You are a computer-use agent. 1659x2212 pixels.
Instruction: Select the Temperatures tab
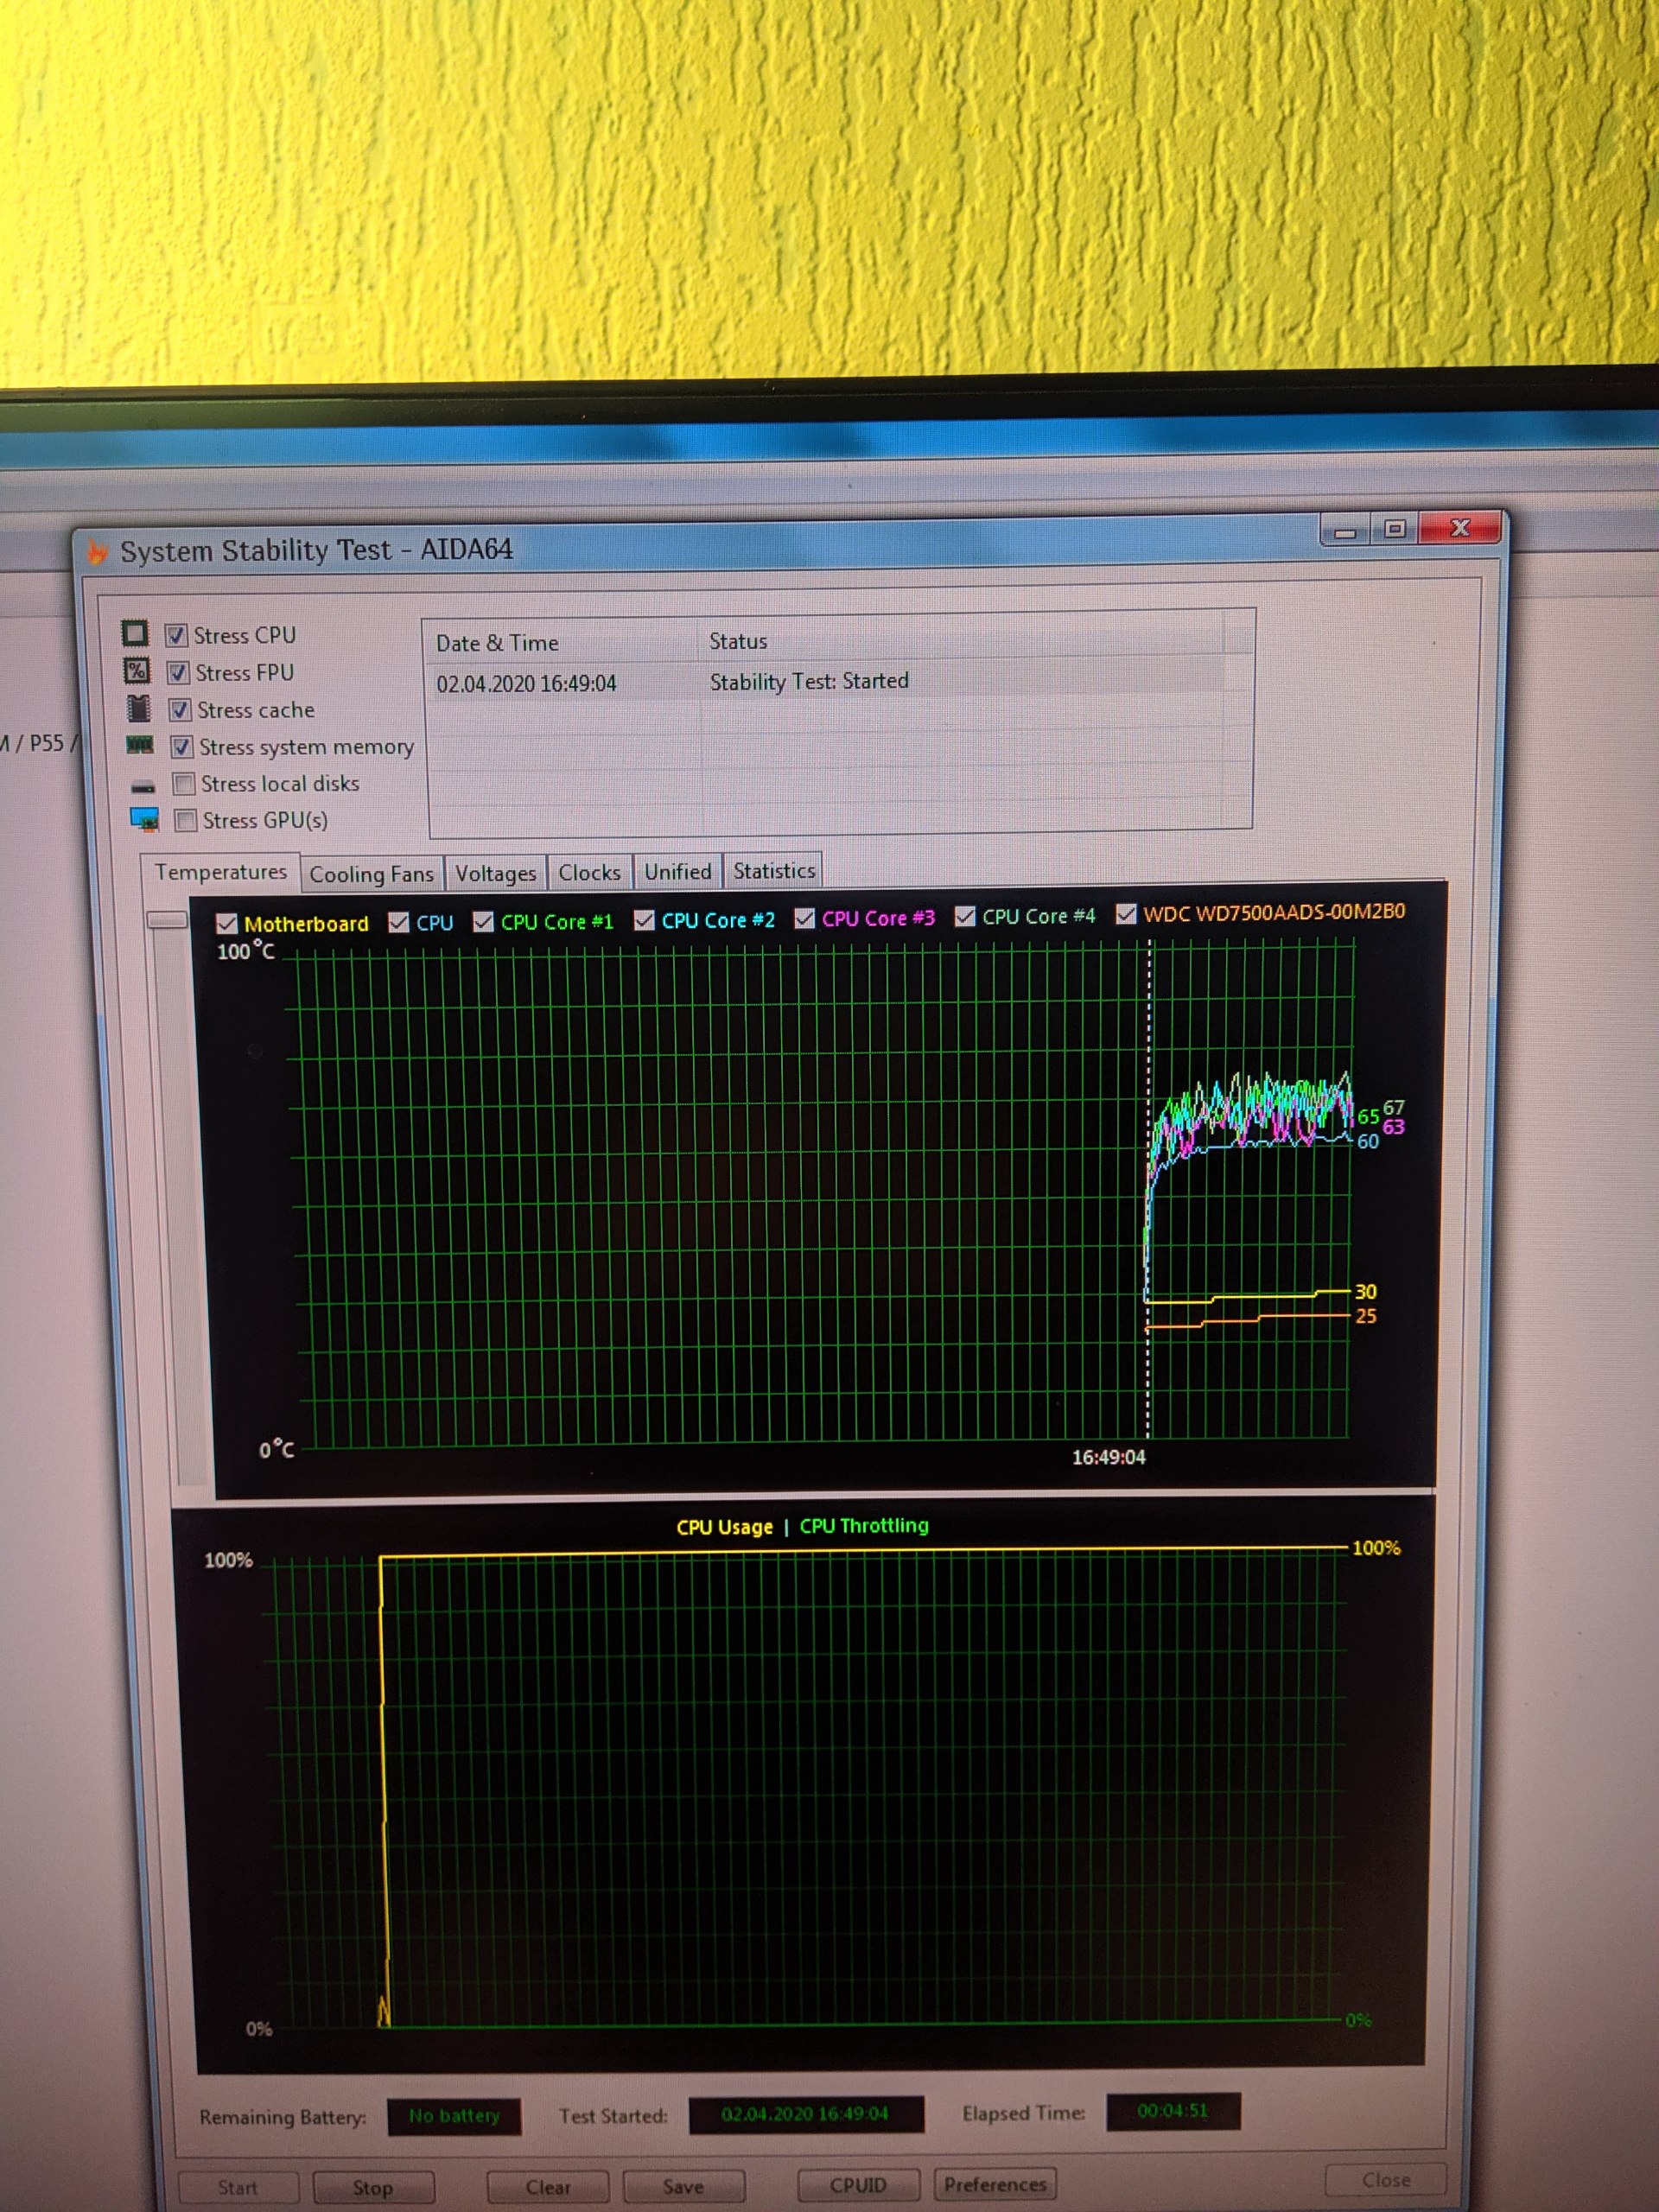pyautogui.click(x=221, y=872)
